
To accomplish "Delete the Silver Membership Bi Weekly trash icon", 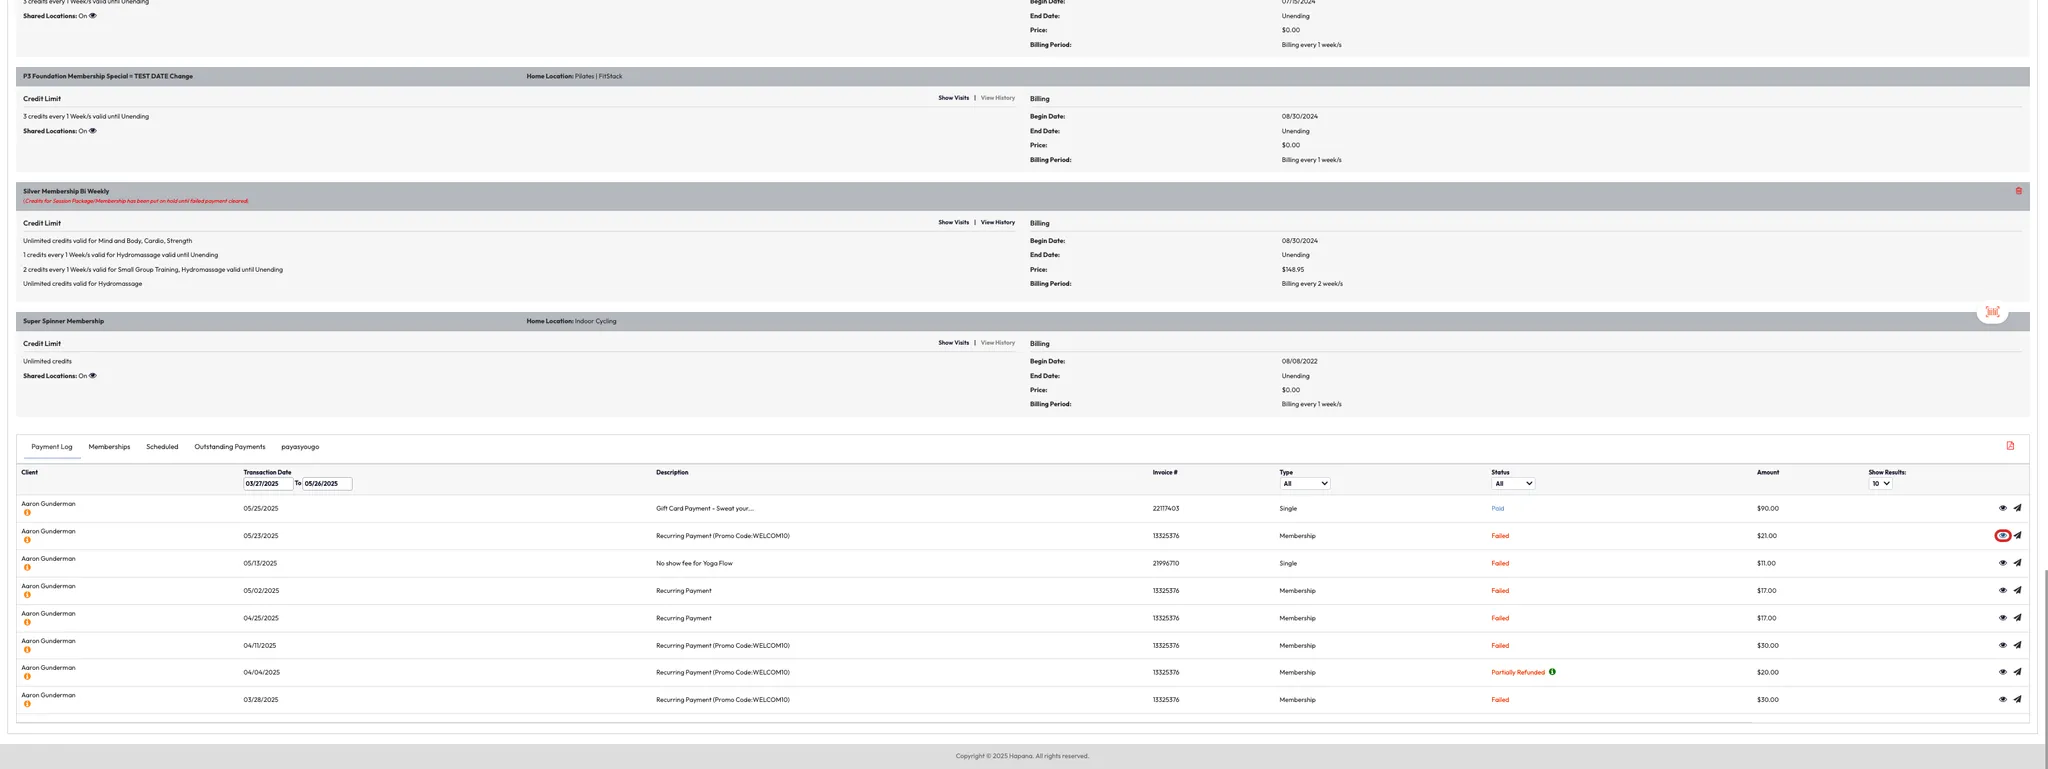I will pos(2018,191).
